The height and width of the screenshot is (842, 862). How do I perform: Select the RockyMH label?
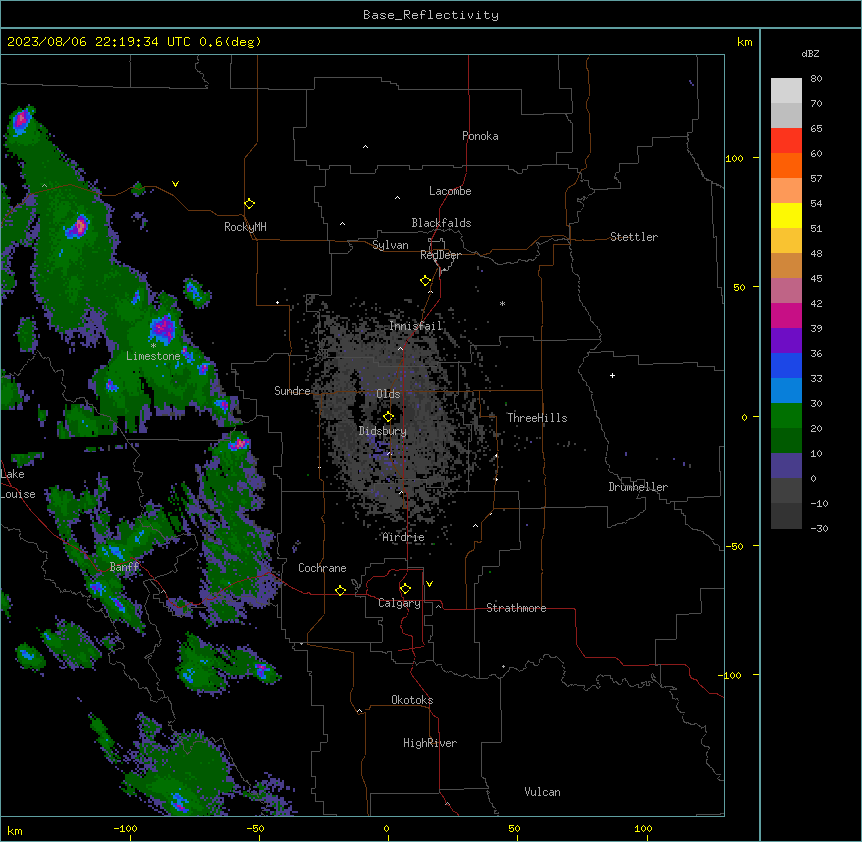[245, 226]
